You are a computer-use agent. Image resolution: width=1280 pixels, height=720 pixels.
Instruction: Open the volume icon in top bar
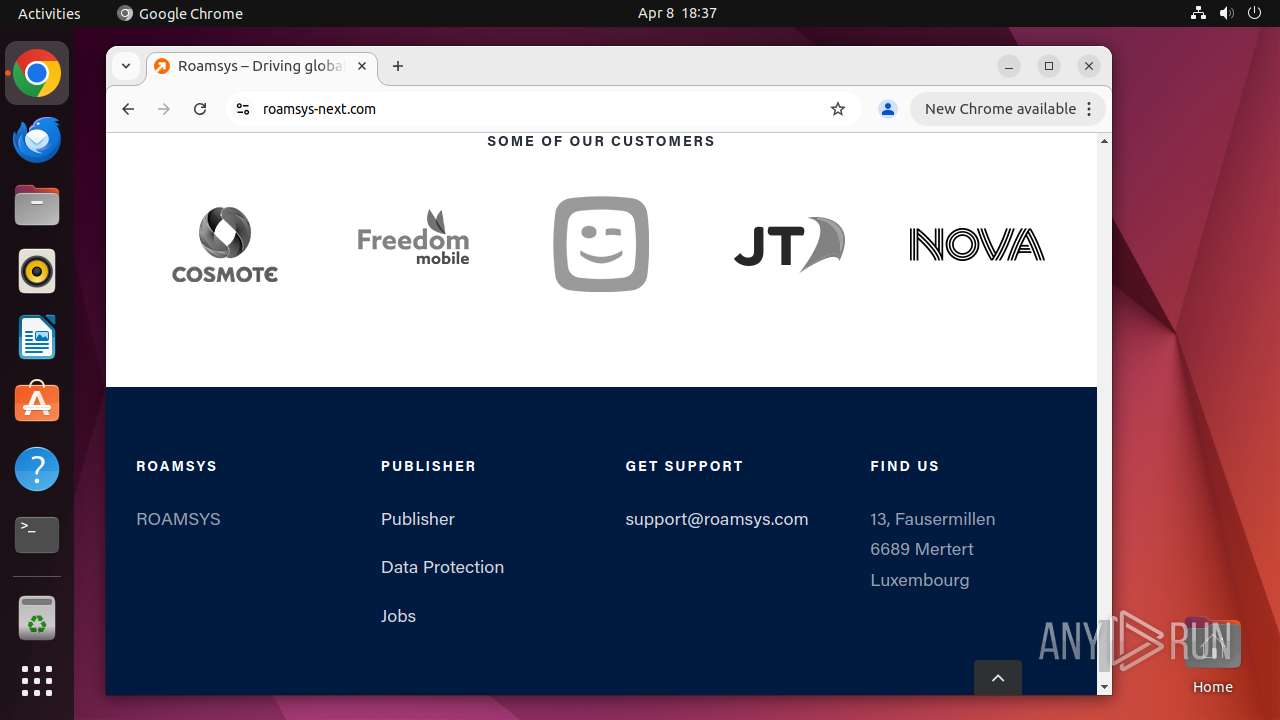[1227, 13]
